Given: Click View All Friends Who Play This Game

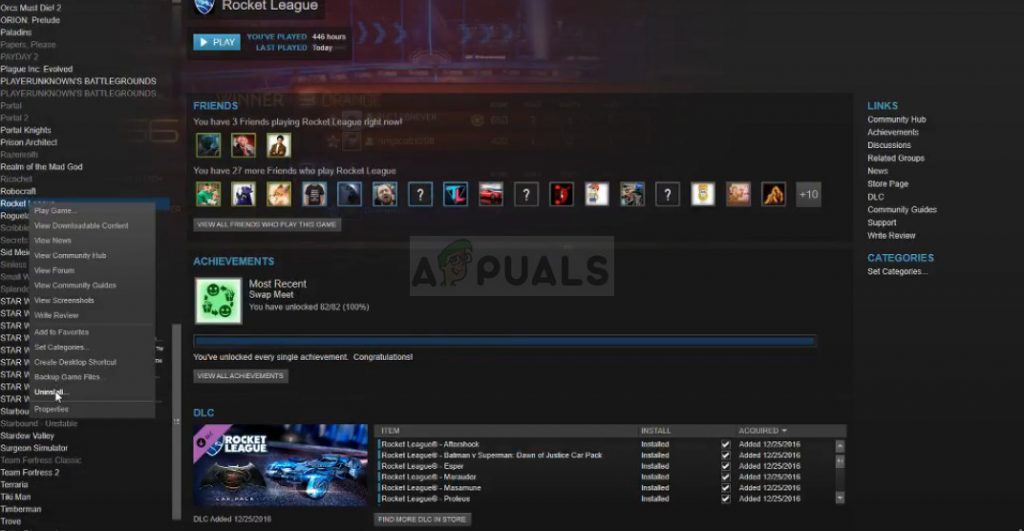Looking at the screenshot, I should pos(266,224).
